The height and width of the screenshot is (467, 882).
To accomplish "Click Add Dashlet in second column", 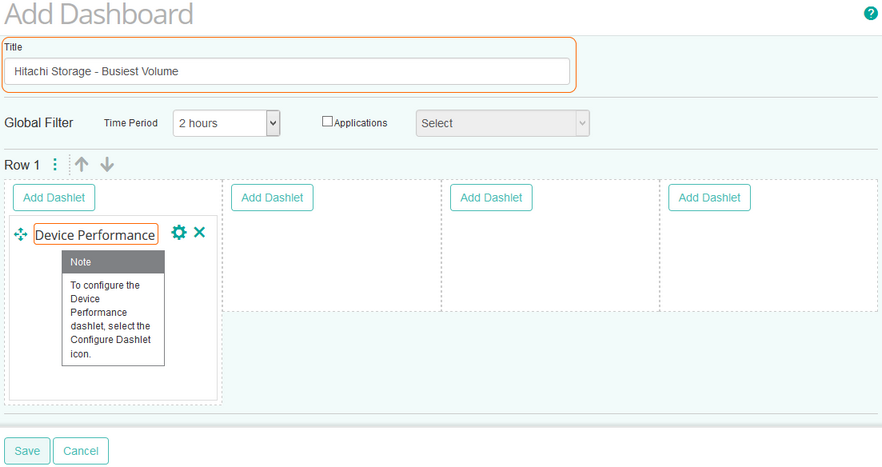I will [272, 198].
